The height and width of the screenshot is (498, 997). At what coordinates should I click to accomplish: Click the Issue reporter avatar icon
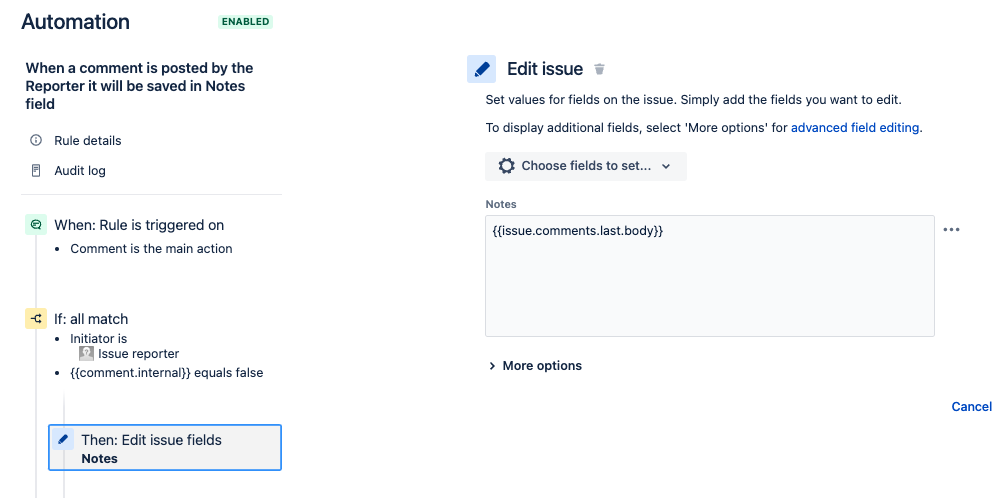[86, 354]
